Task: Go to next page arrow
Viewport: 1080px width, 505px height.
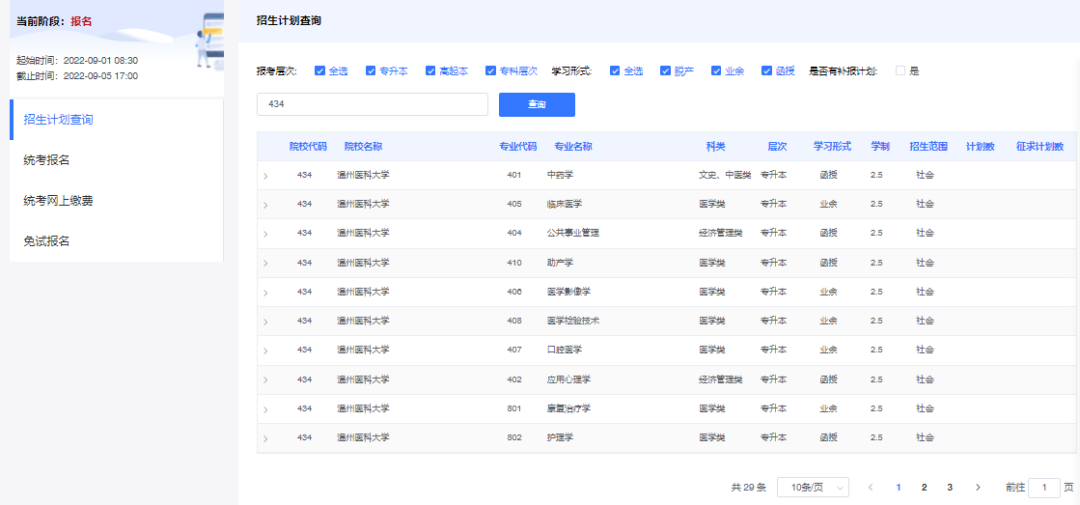Action: 978,487
